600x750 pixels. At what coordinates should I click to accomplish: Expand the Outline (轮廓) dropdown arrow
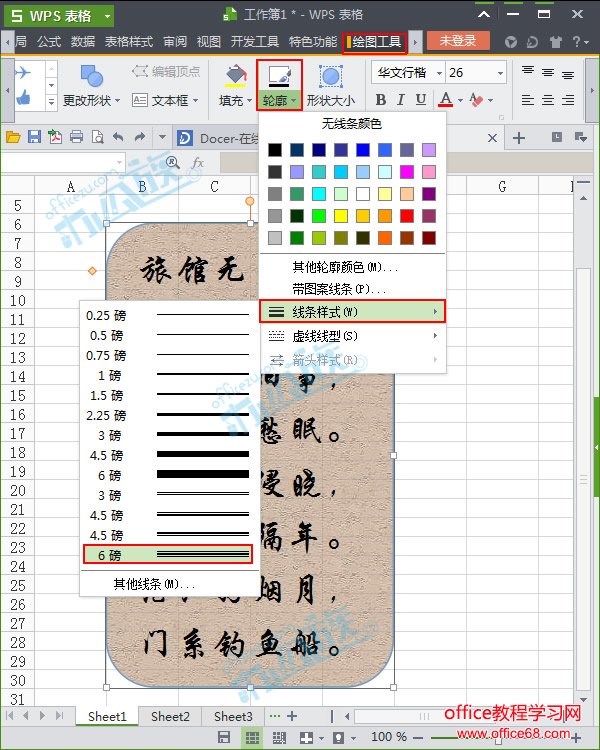click(293, 101)
